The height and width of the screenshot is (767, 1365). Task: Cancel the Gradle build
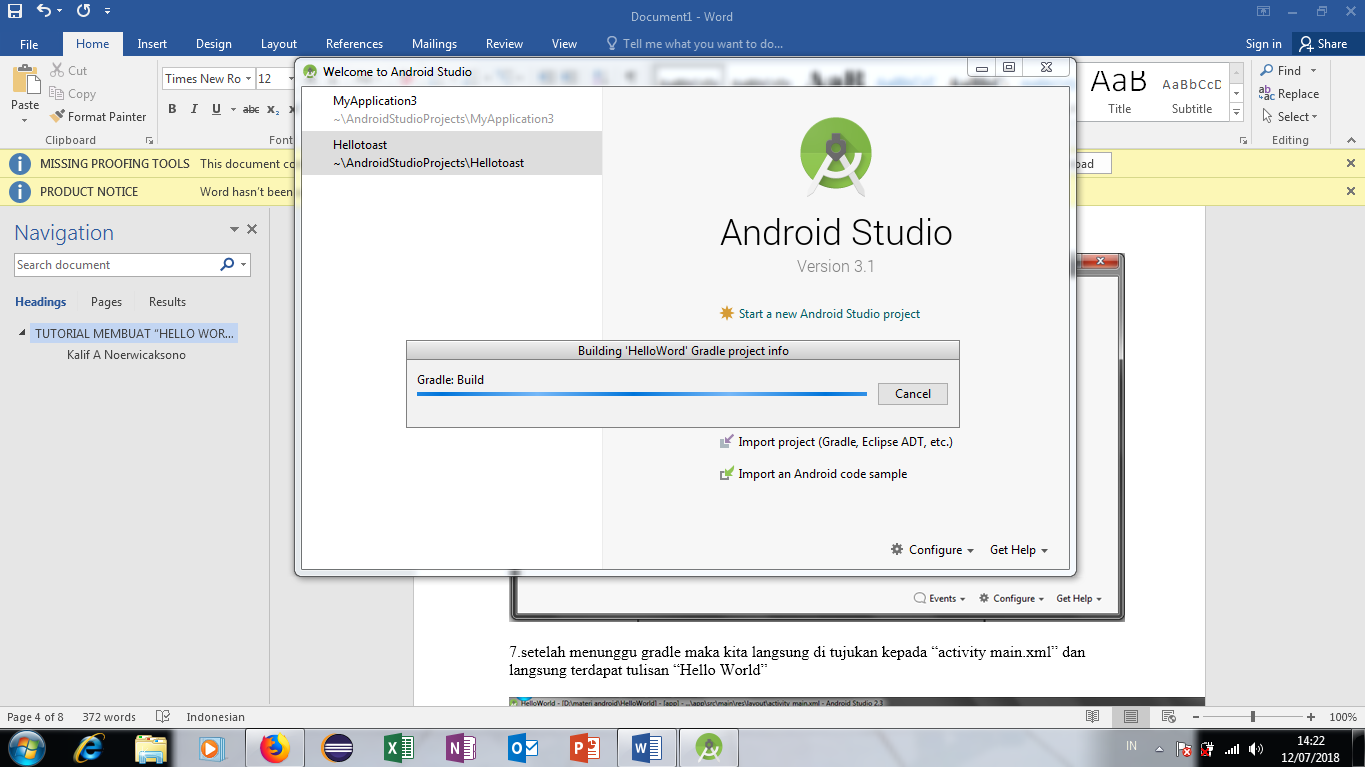[x=911, y=393]
